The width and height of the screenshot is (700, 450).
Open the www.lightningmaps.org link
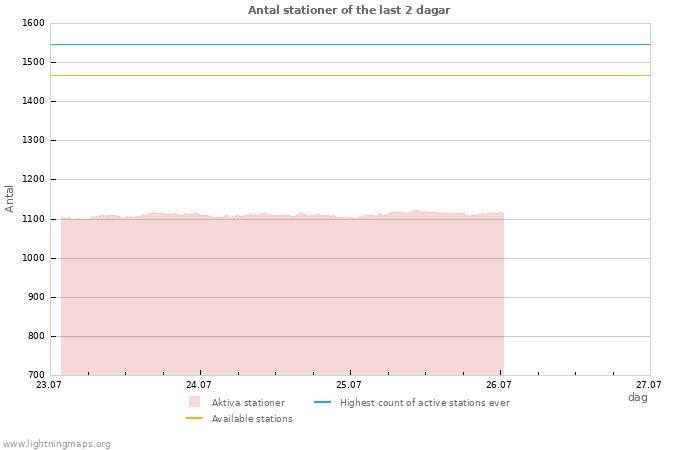pos(56,444)
